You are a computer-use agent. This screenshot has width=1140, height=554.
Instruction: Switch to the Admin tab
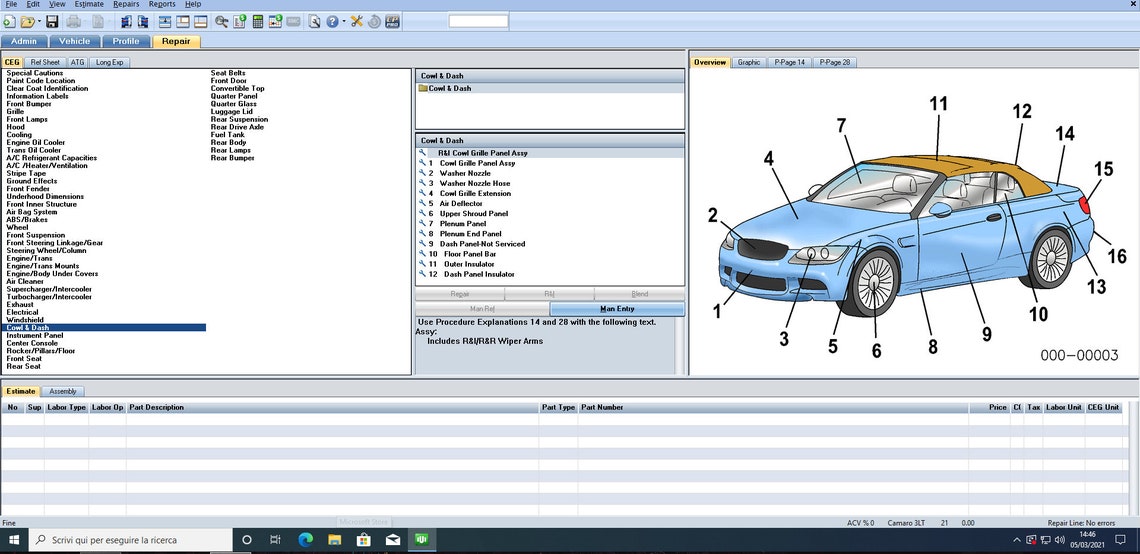pos(25,41)
